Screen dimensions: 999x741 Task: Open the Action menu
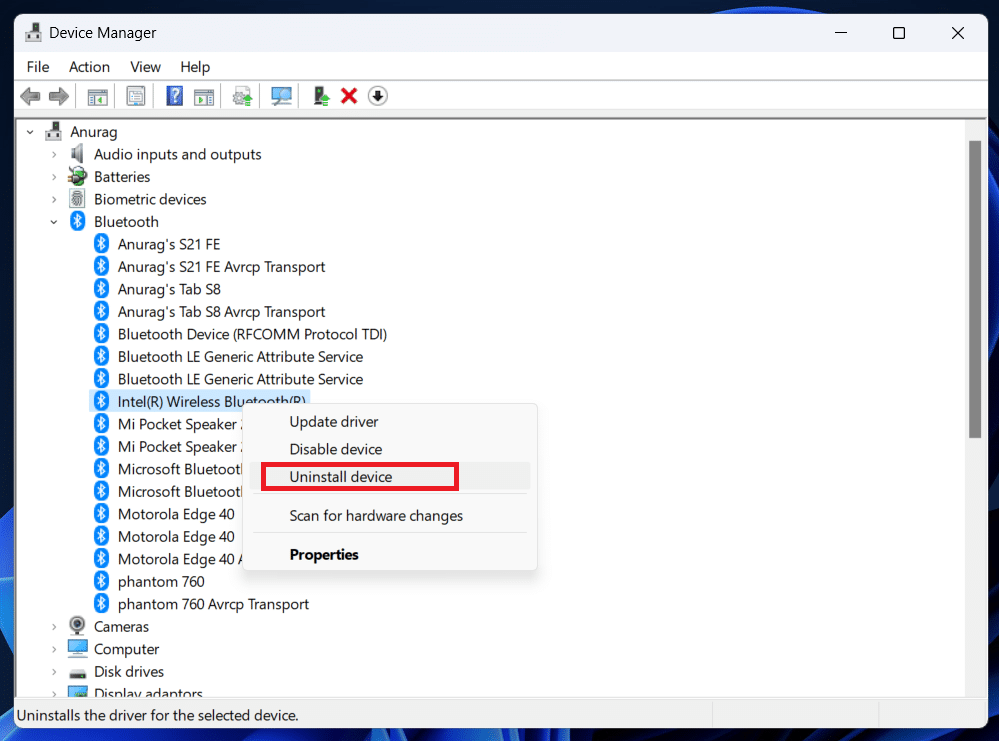(x=89, y=66)
